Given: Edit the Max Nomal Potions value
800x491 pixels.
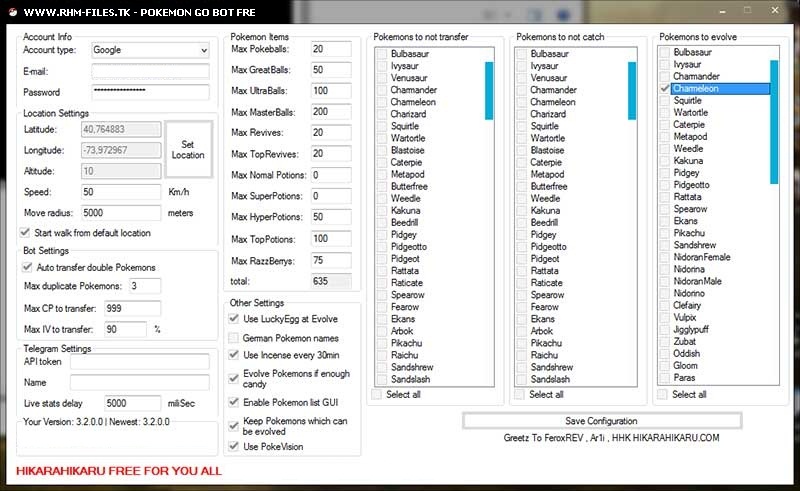Looking at the screenshot, I should 331,175.
